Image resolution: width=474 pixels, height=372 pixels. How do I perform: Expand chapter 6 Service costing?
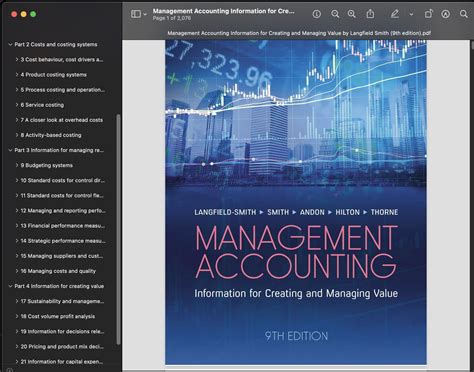17,105
